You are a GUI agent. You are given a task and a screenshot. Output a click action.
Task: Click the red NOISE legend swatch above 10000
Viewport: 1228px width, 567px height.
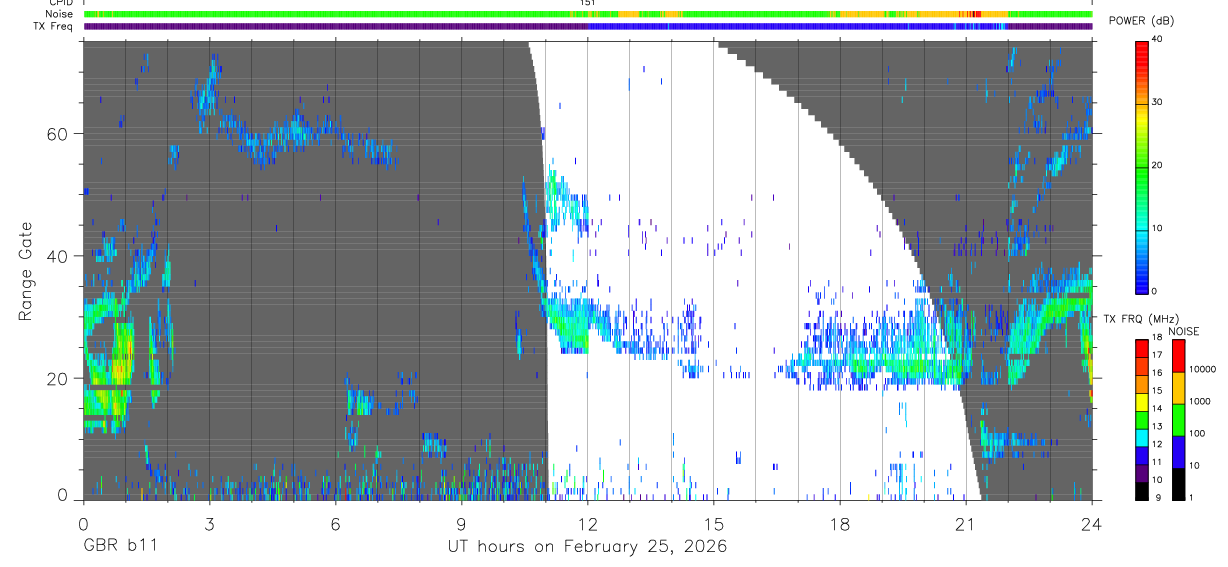point(1178,356)
